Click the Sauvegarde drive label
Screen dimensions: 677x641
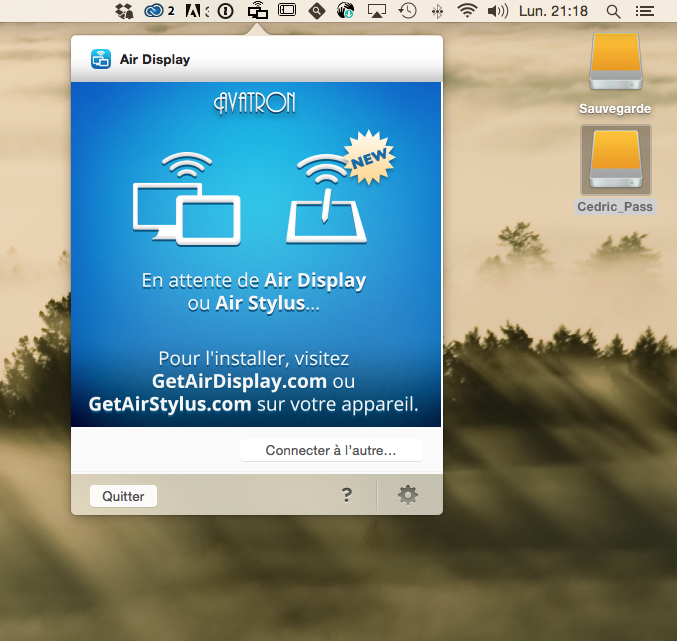click(615, 109)
